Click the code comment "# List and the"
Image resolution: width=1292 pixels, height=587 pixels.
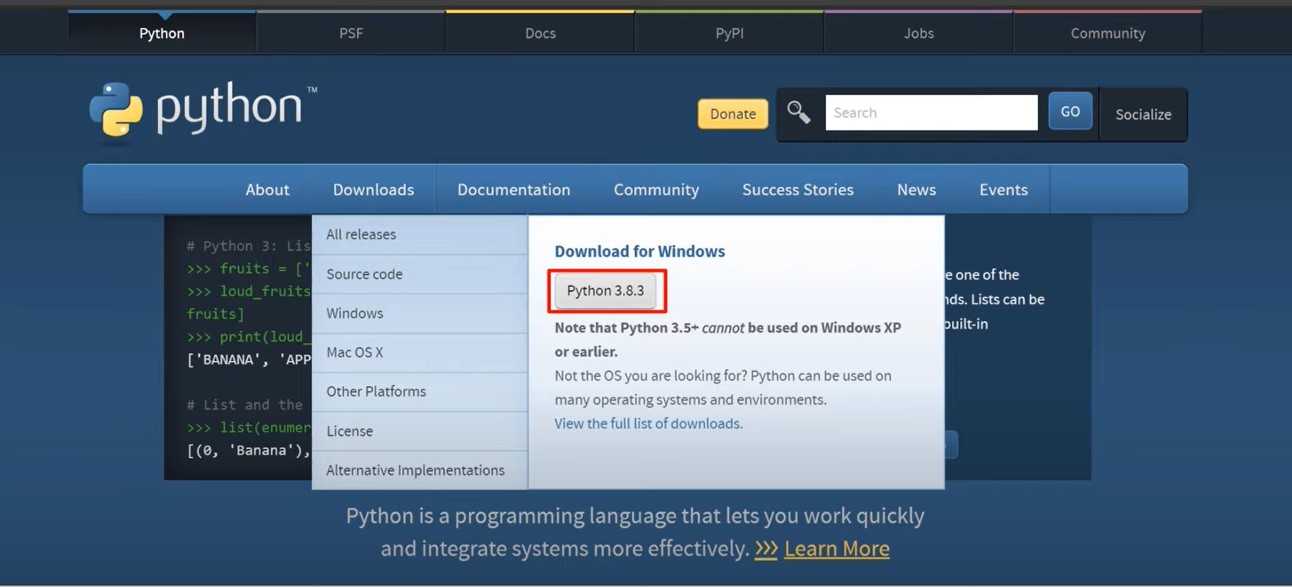[x=245, y=404]
